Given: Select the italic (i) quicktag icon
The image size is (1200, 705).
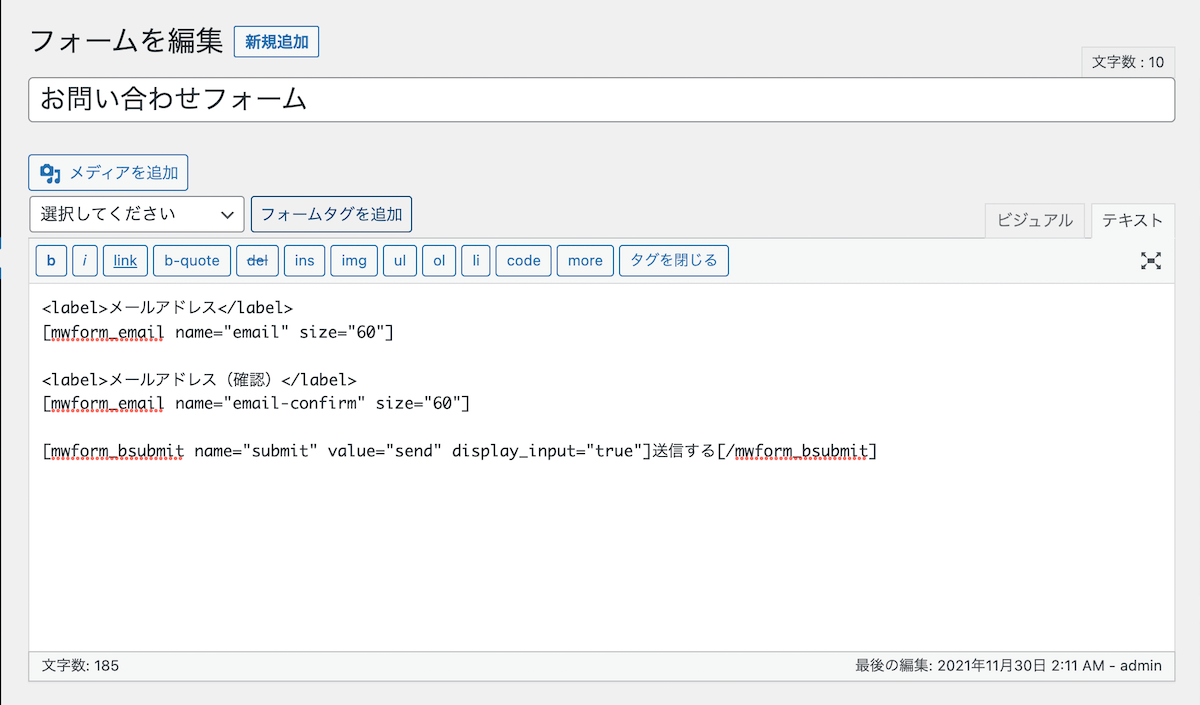Looking at the screenshot, I should coord(83,260).
